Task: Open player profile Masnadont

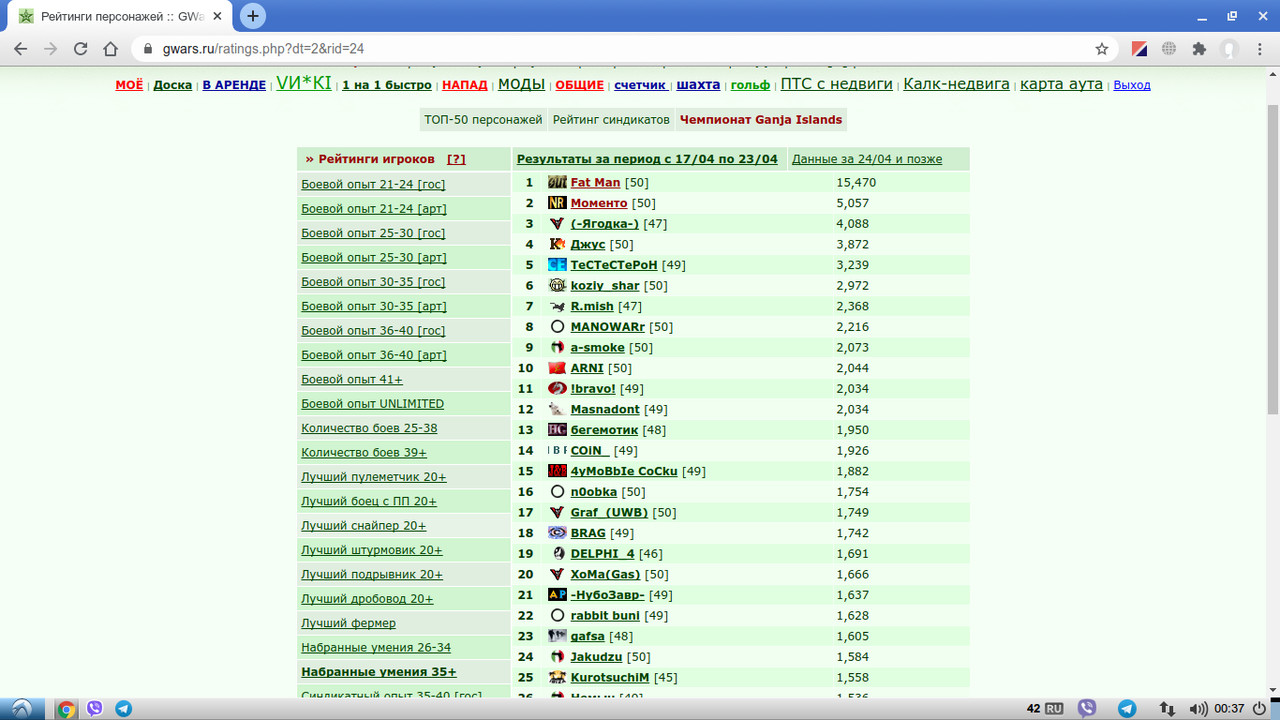Action: point(605,409)
